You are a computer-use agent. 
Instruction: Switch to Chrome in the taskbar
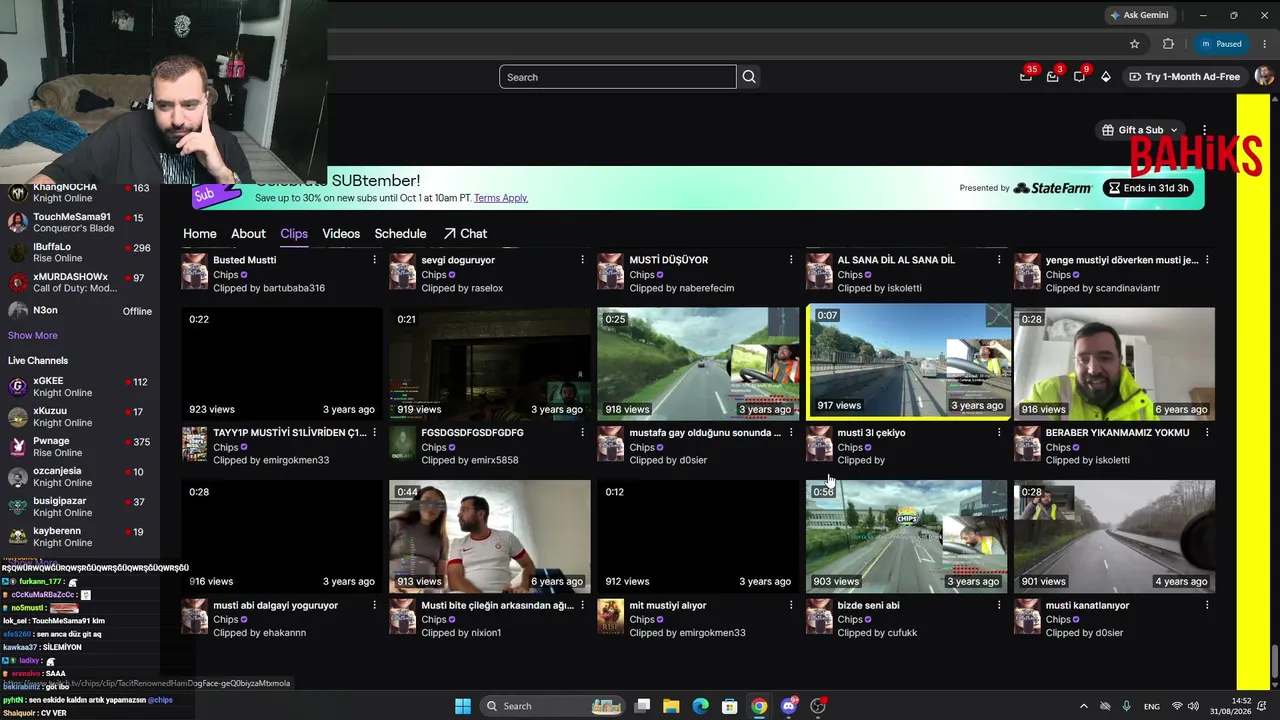coord(759,706)
